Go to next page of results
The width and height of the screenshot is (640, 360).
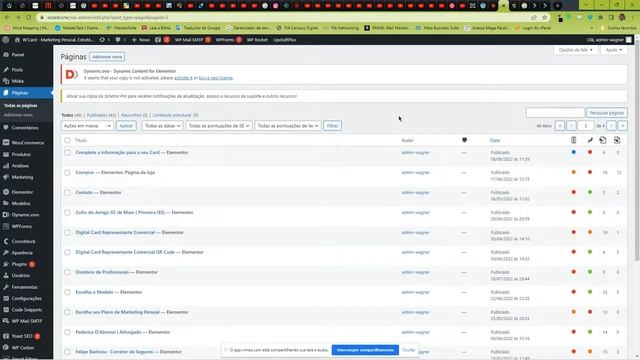[611, 126]
